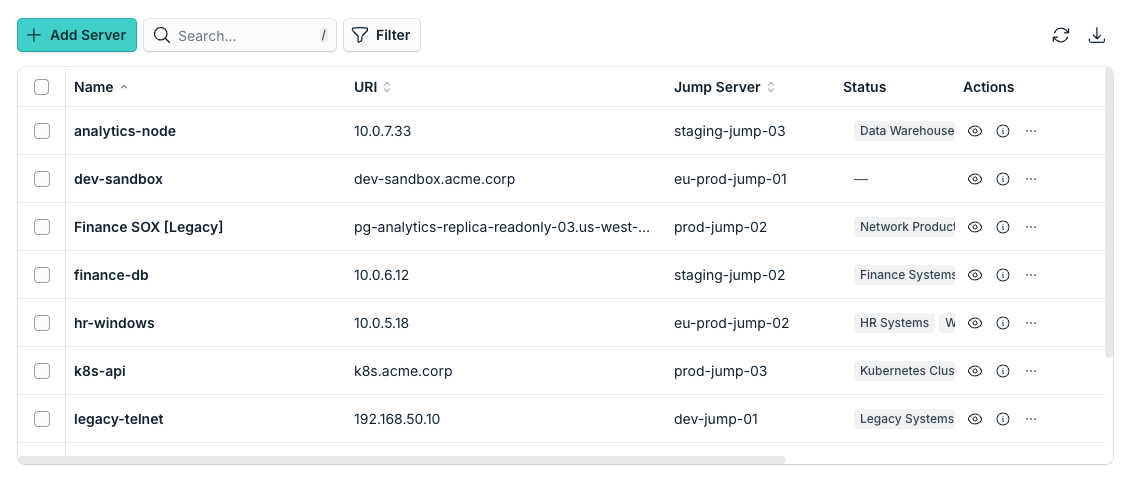Click the Finance SOX [Legacy] name
This screenshot has height=480, width=1129.
click(148, 227)
